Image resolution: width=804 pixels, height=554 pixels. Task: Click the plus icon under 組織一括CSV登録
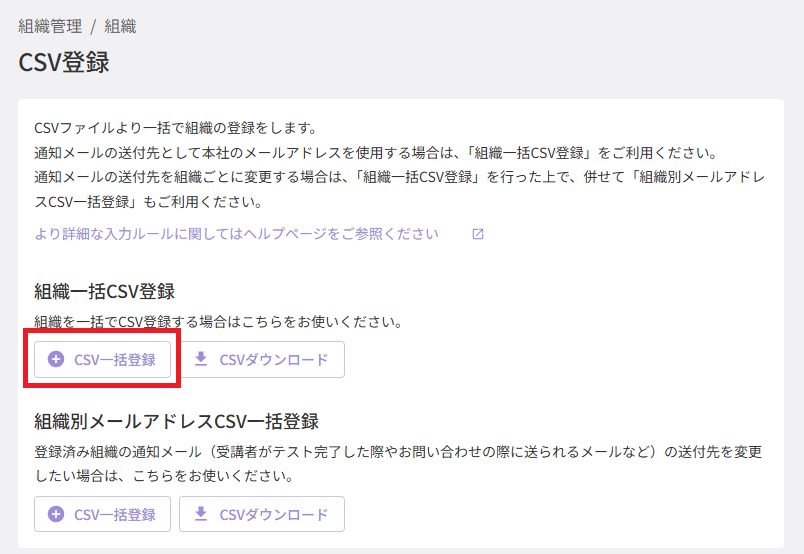pos(56,360)
